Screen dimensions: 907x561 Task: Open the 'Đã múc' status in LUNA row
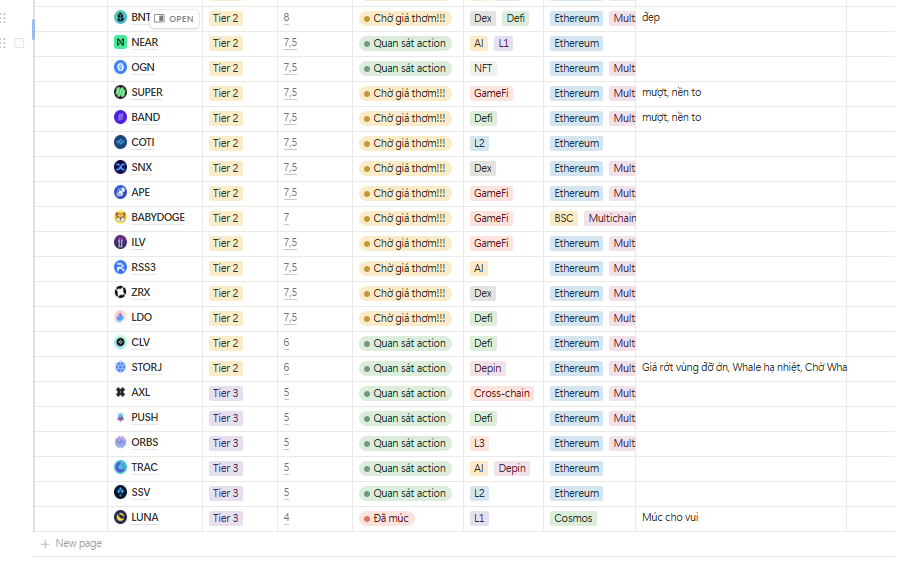386,518
